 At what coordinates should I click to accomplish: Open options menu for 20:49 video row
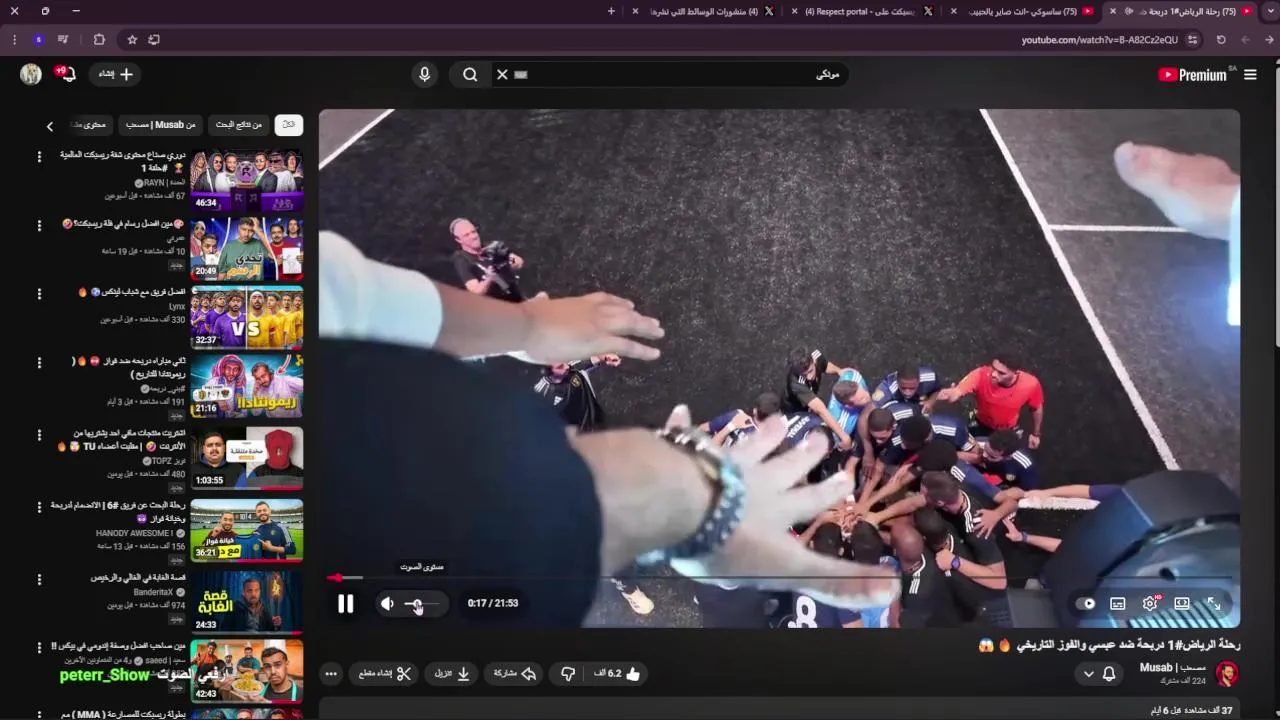click(39, 226)
